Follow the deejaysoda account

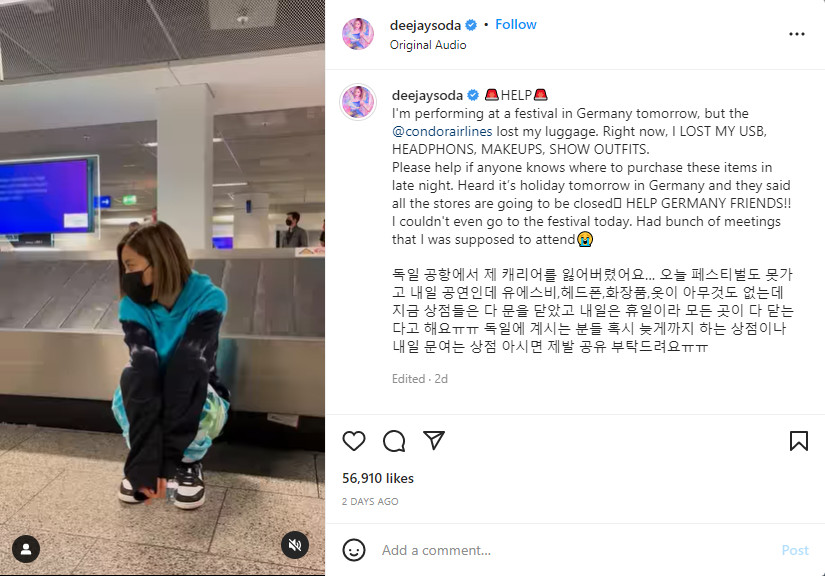(x=516, y=24)
